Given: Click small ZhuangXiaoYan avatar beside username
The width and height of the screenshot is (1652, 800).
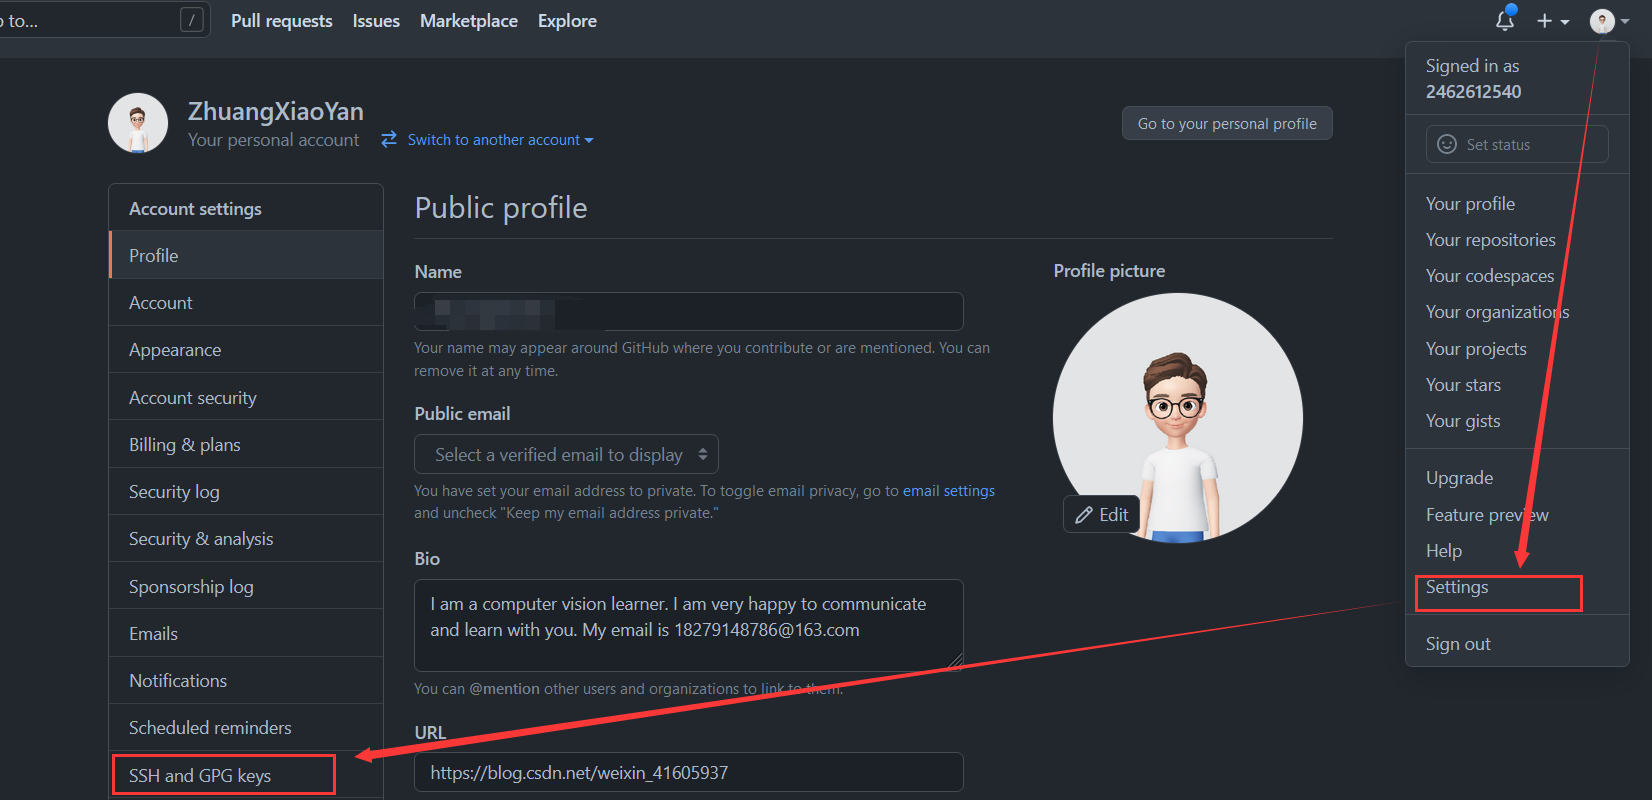Looking at the screenshot, I should tap(138, 123).
